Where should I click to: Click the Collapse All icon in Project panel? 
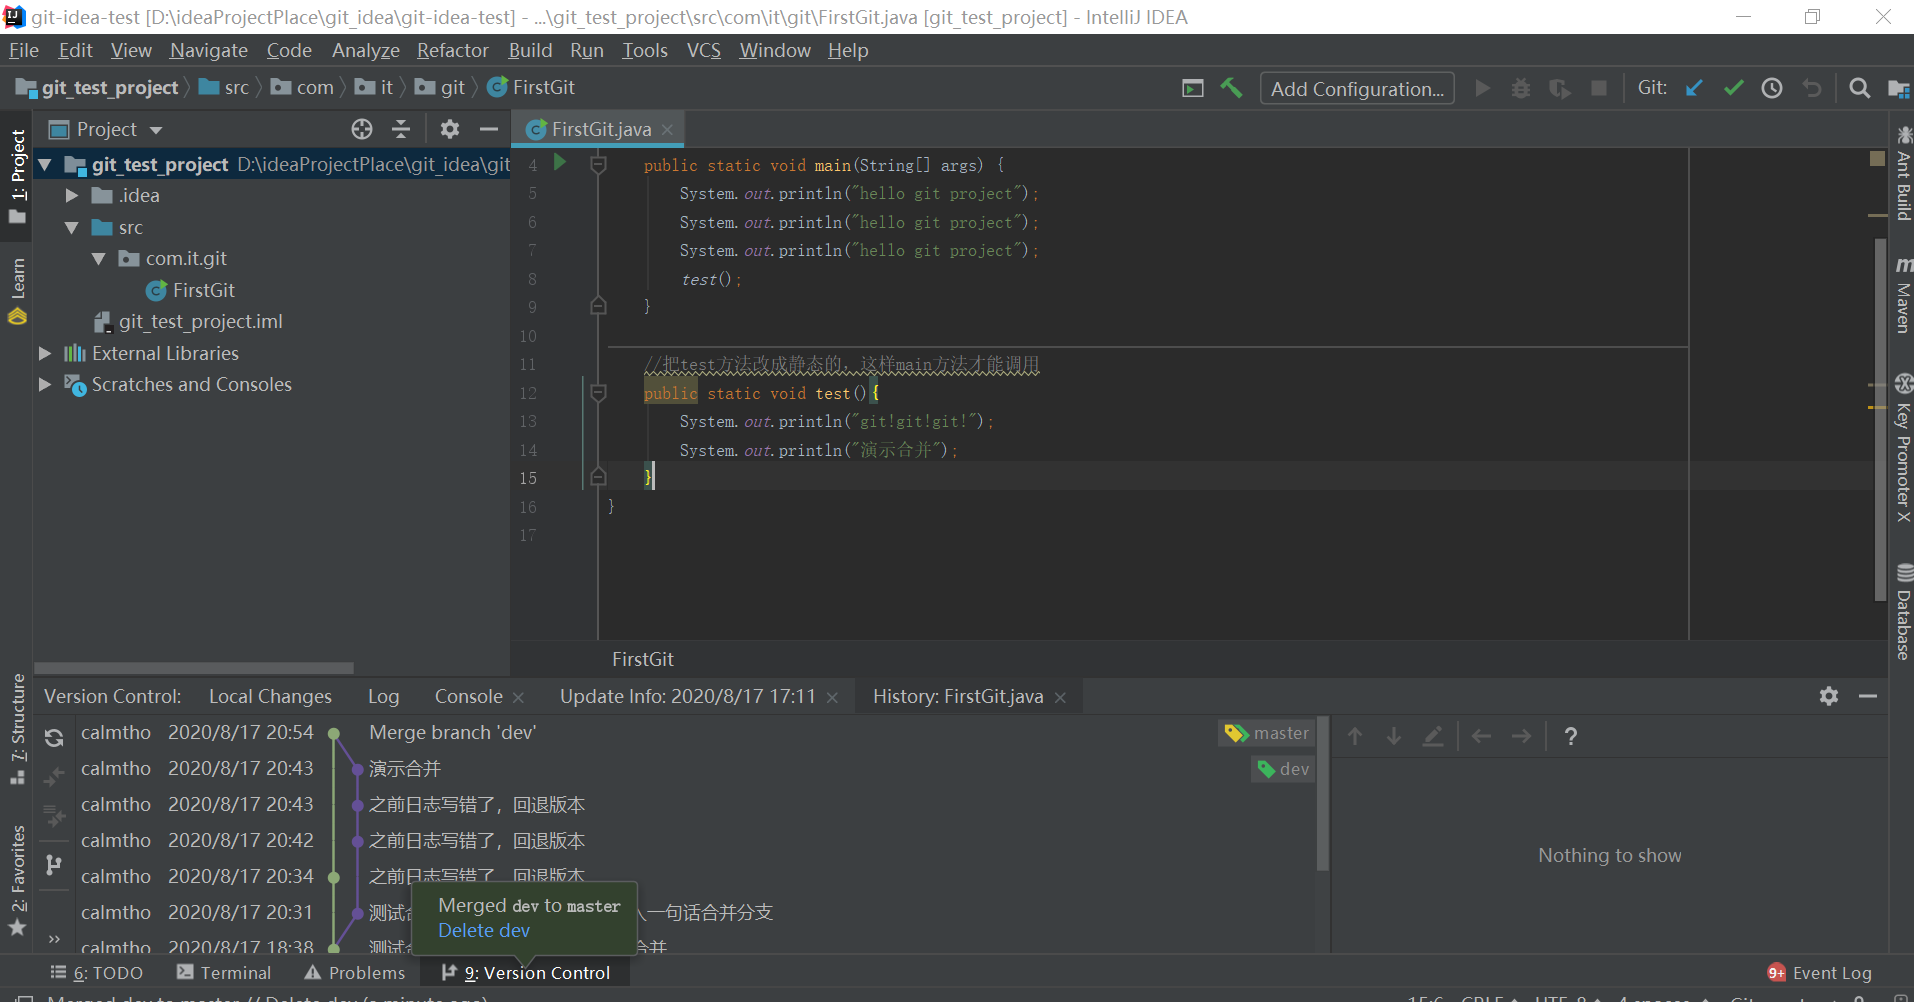(401, 129)
